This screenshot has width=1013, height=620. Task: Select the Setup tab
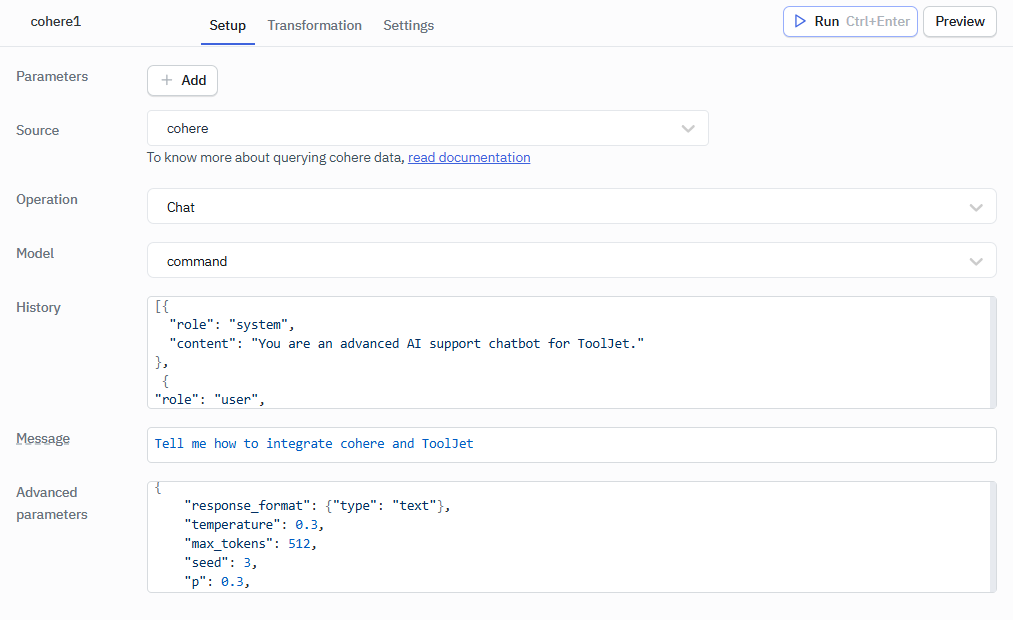(227, 25)
